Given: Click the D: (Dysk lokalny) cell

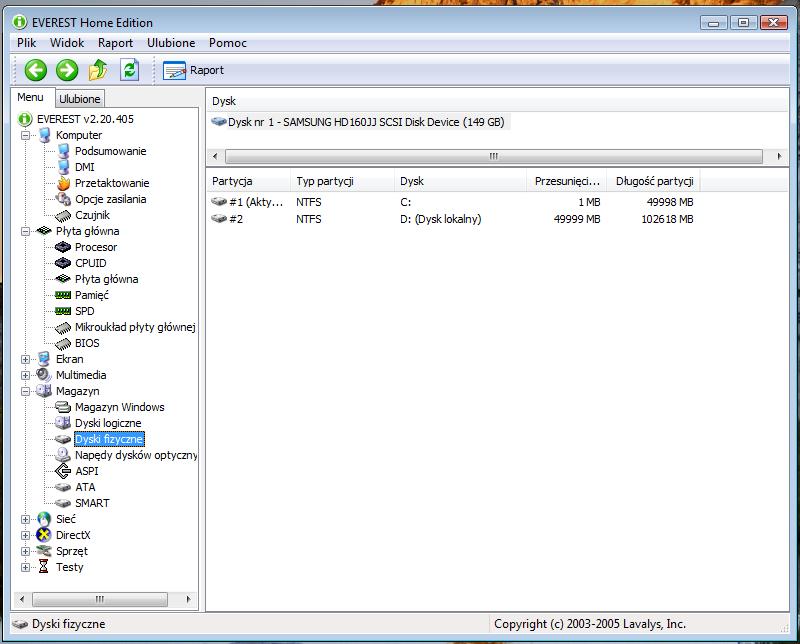Looking at the screenshot, I should tap(440, 219).
